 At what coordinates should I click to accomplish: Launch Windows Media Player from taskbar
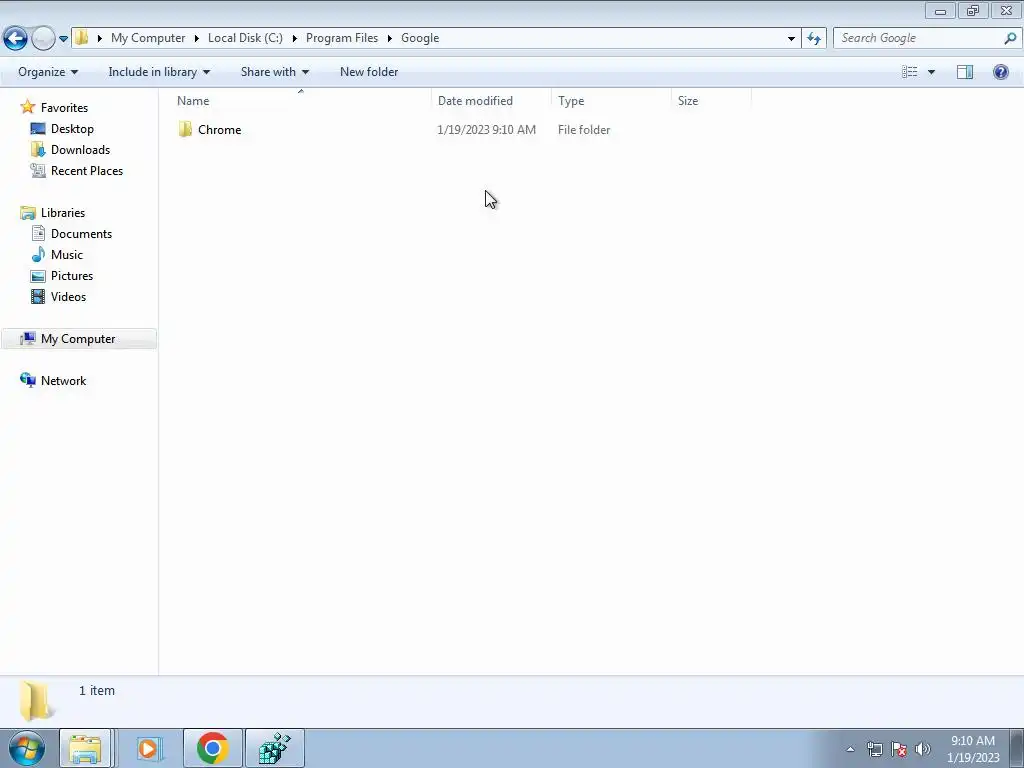(149, 748)
